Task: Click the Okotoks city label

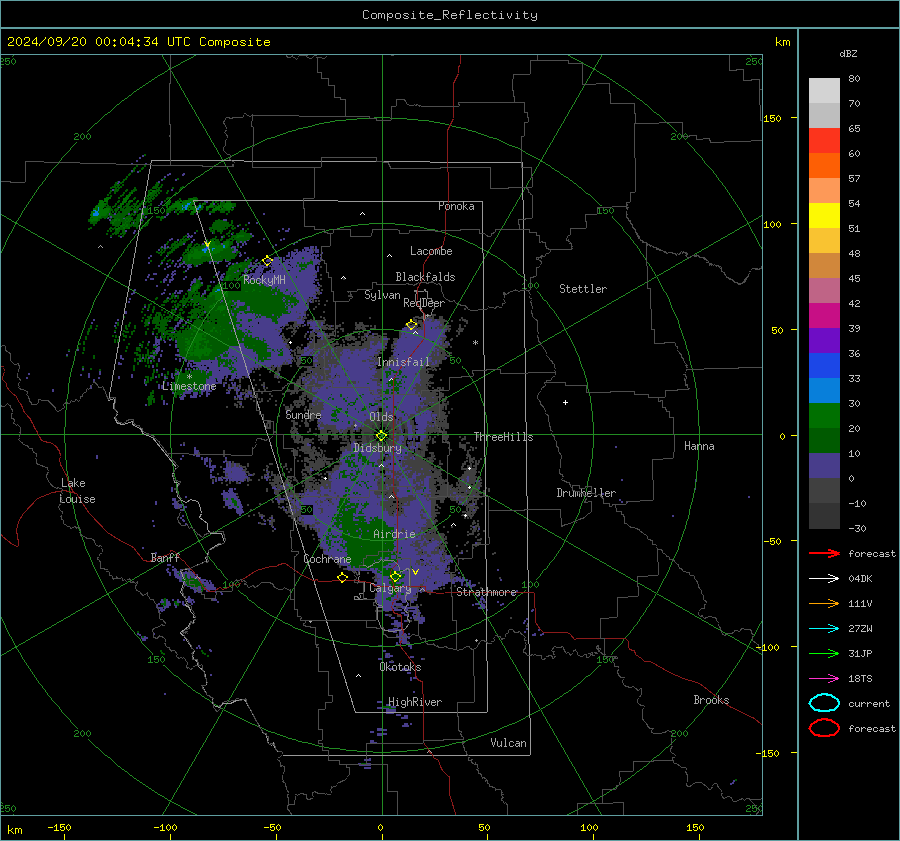Action: click(400, 667)
